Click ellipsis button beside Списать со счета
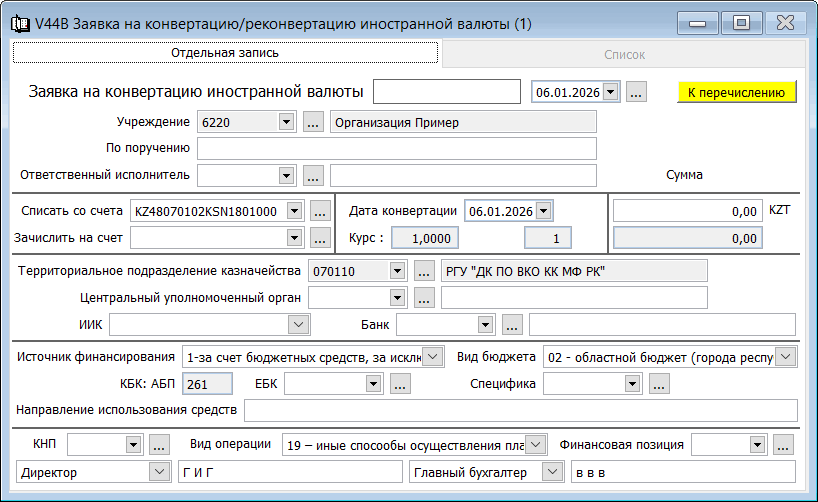Screen dimensions: 818x502 [x=320, y=211]
